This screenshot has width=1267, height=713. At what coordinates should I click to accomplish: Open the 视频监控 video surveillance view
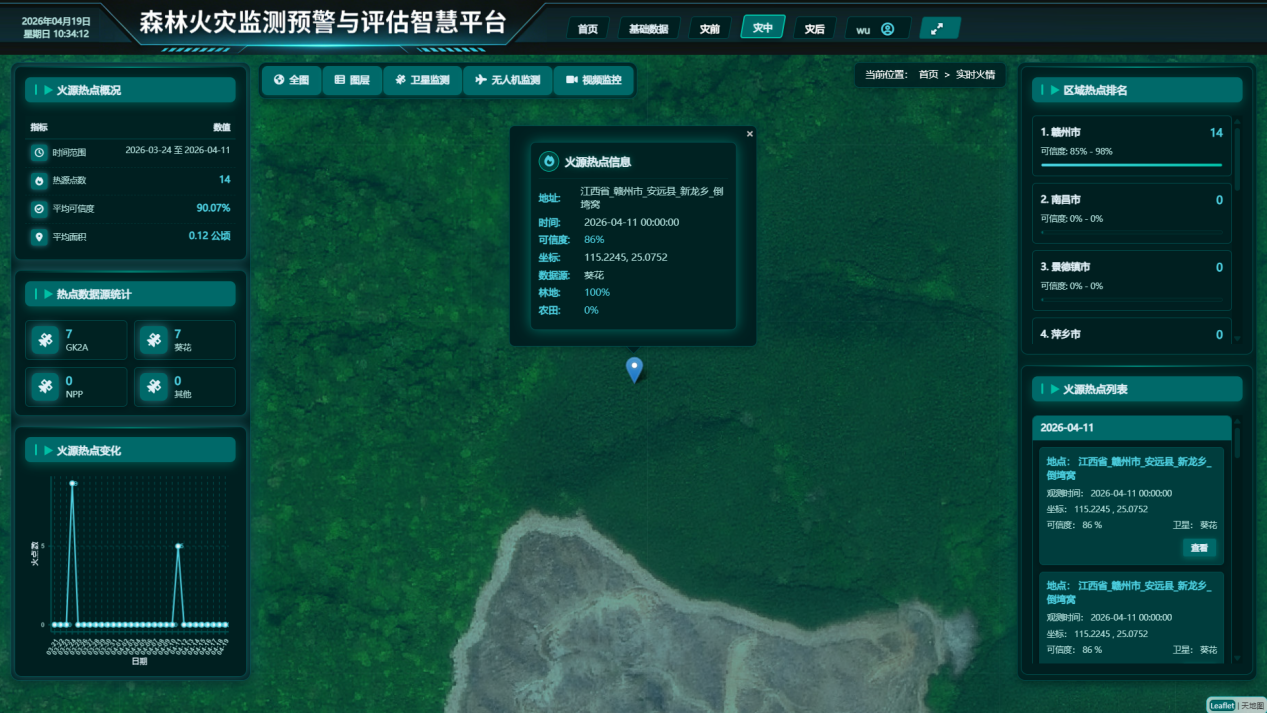click(594, 80)
